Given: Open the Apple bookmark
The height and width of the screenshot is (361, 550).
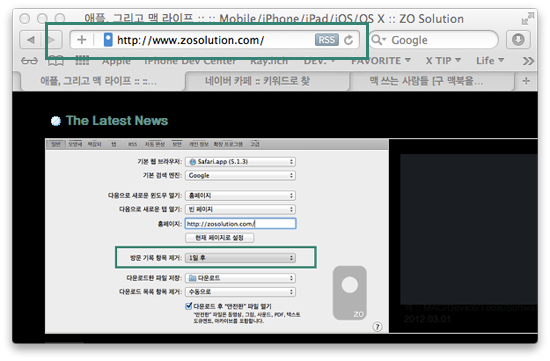Looking at the screenshot, I should pyautogui.click(x=116, y=61).
